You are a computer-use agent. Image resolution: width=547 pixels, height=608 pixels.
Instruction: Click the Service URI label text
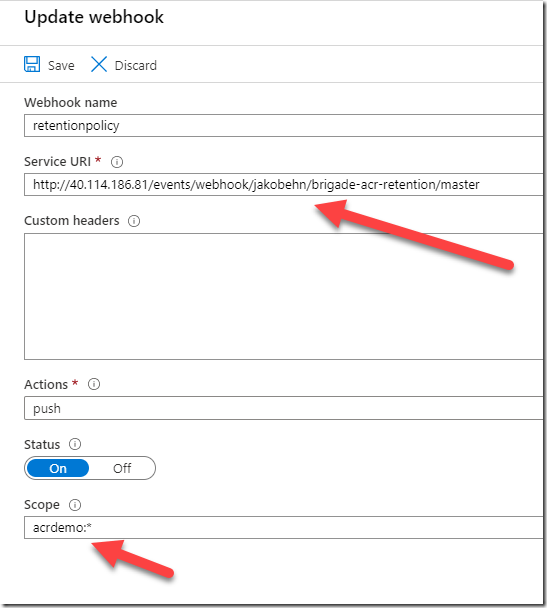click(57, 162)
